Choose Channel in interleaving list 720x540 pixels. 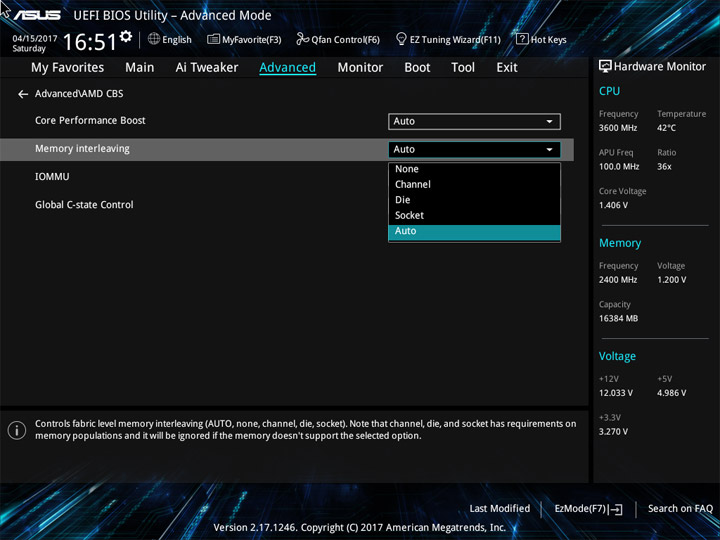tap(474, 185)
